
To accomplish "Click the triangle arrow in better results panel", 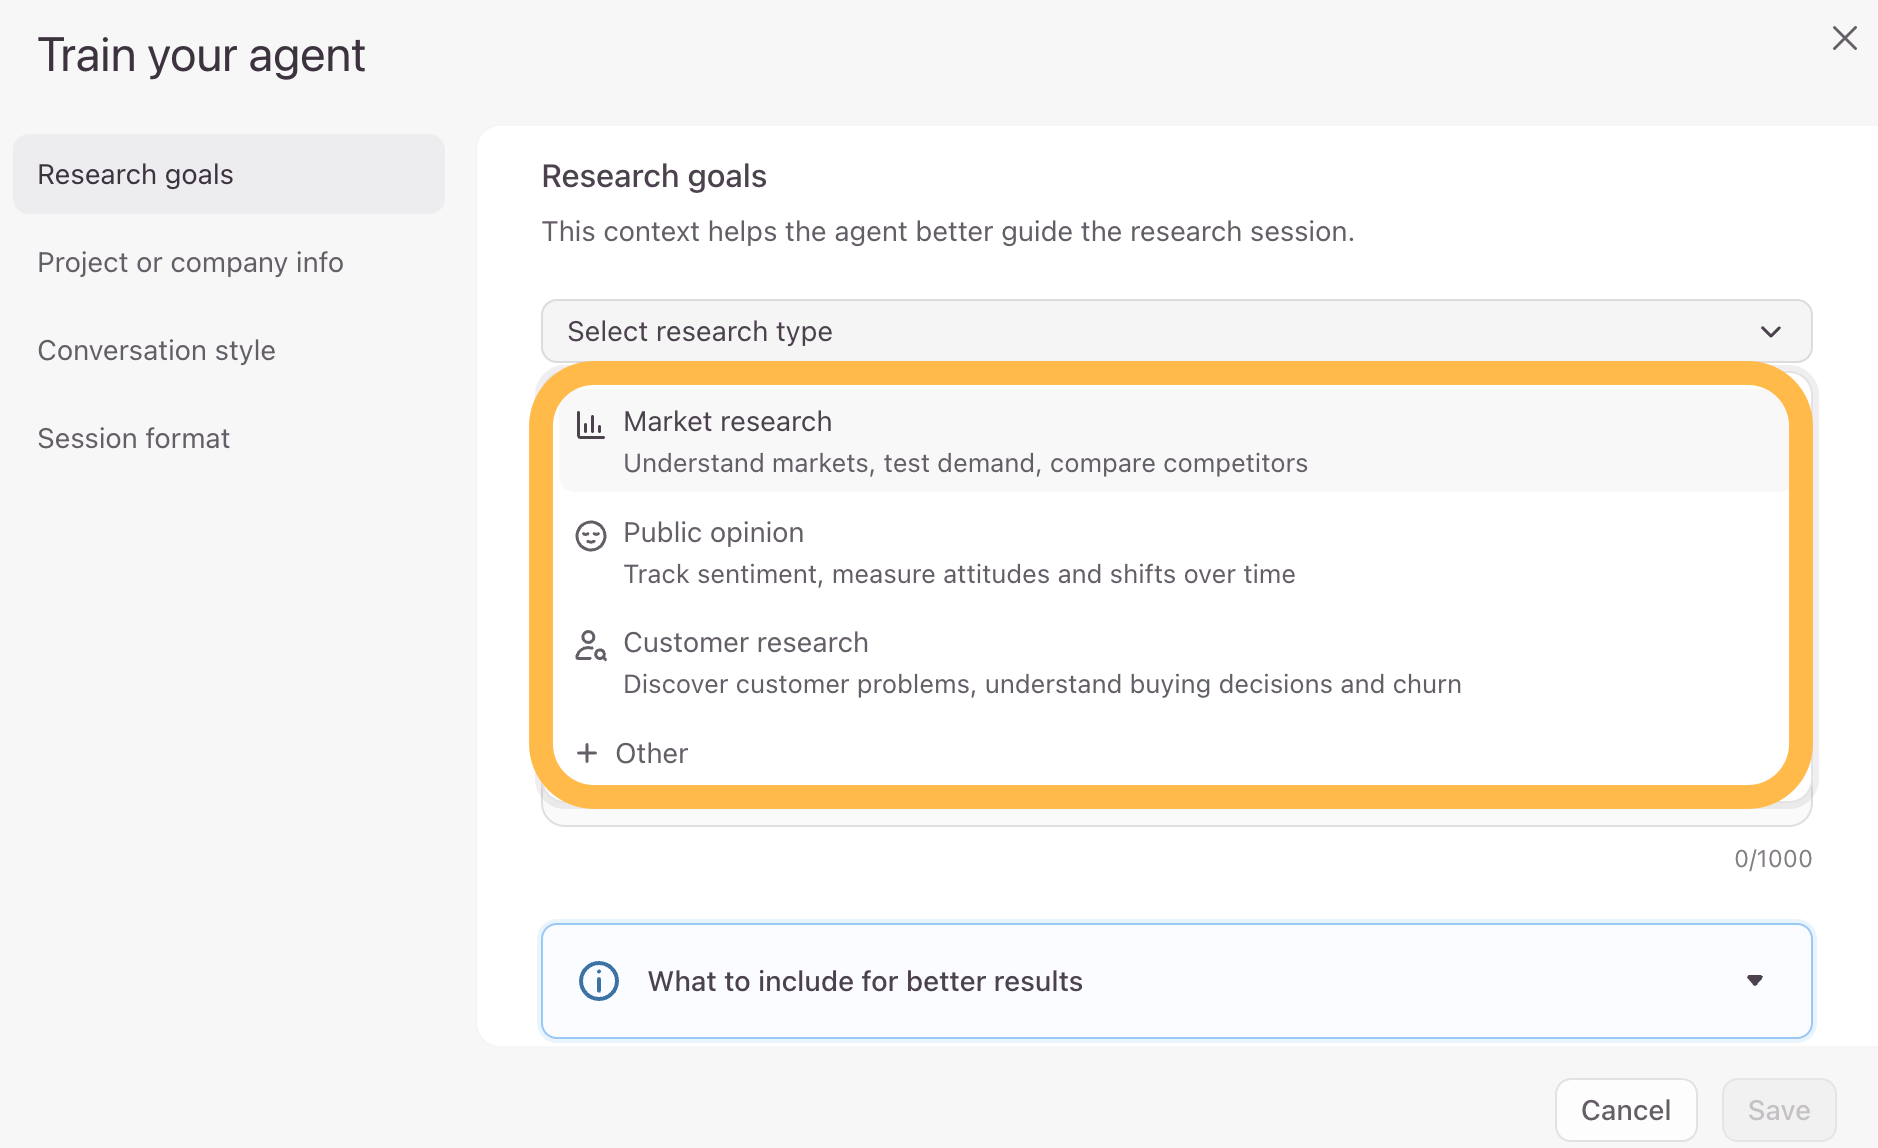I will (x=1754, y=981).
